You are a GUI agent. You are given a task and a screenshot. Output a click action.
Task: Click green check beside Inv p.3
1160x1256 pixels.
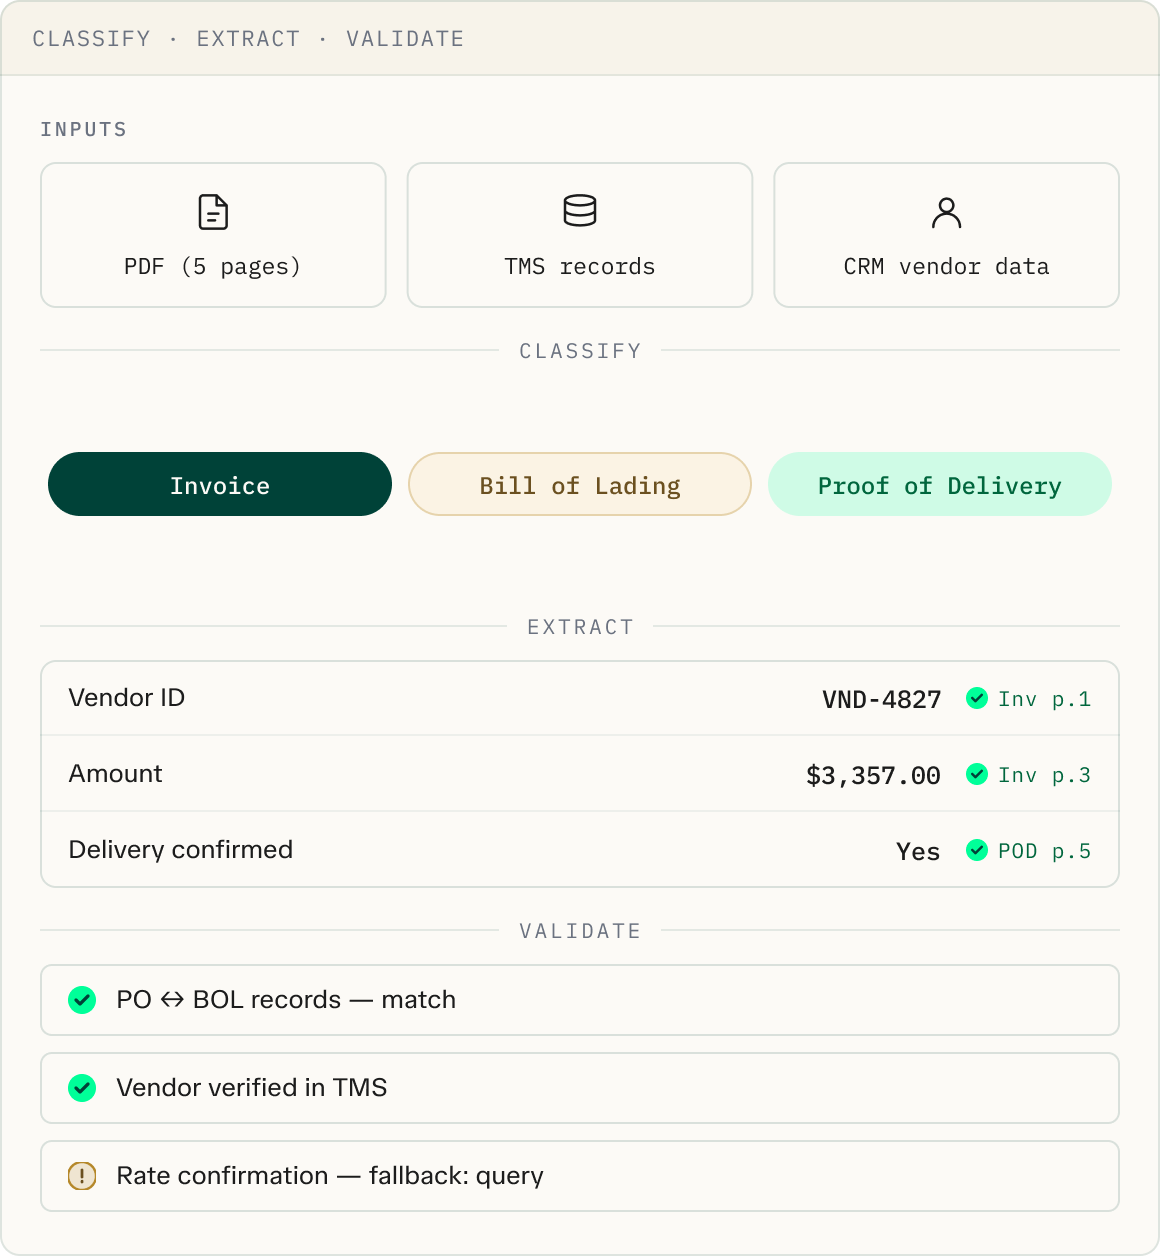pyautogui.click(x=977, y=774)
